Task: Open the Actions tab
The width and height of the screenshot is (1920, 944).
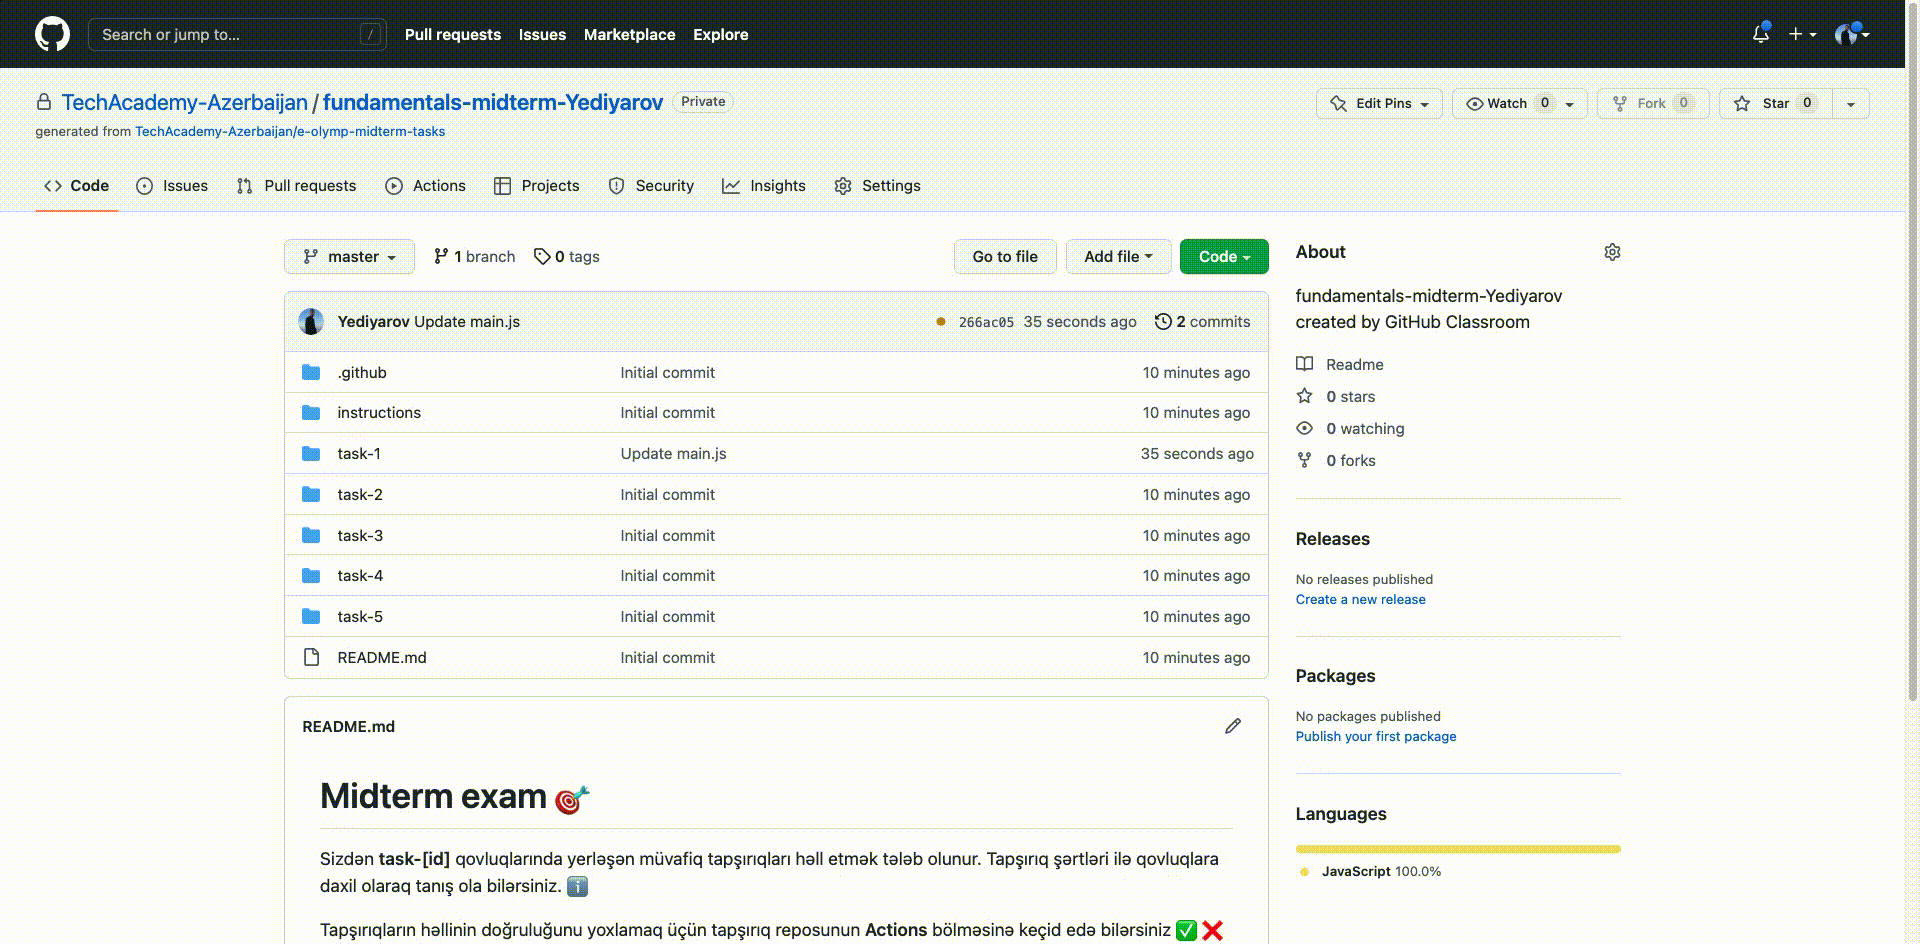Action: point(426,186)
